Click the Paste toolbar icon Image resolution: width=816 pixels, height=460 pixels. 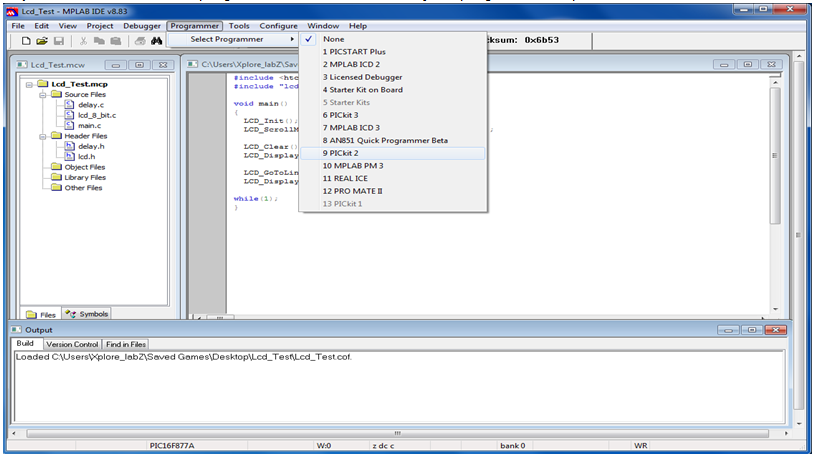(x=116, y=41)
